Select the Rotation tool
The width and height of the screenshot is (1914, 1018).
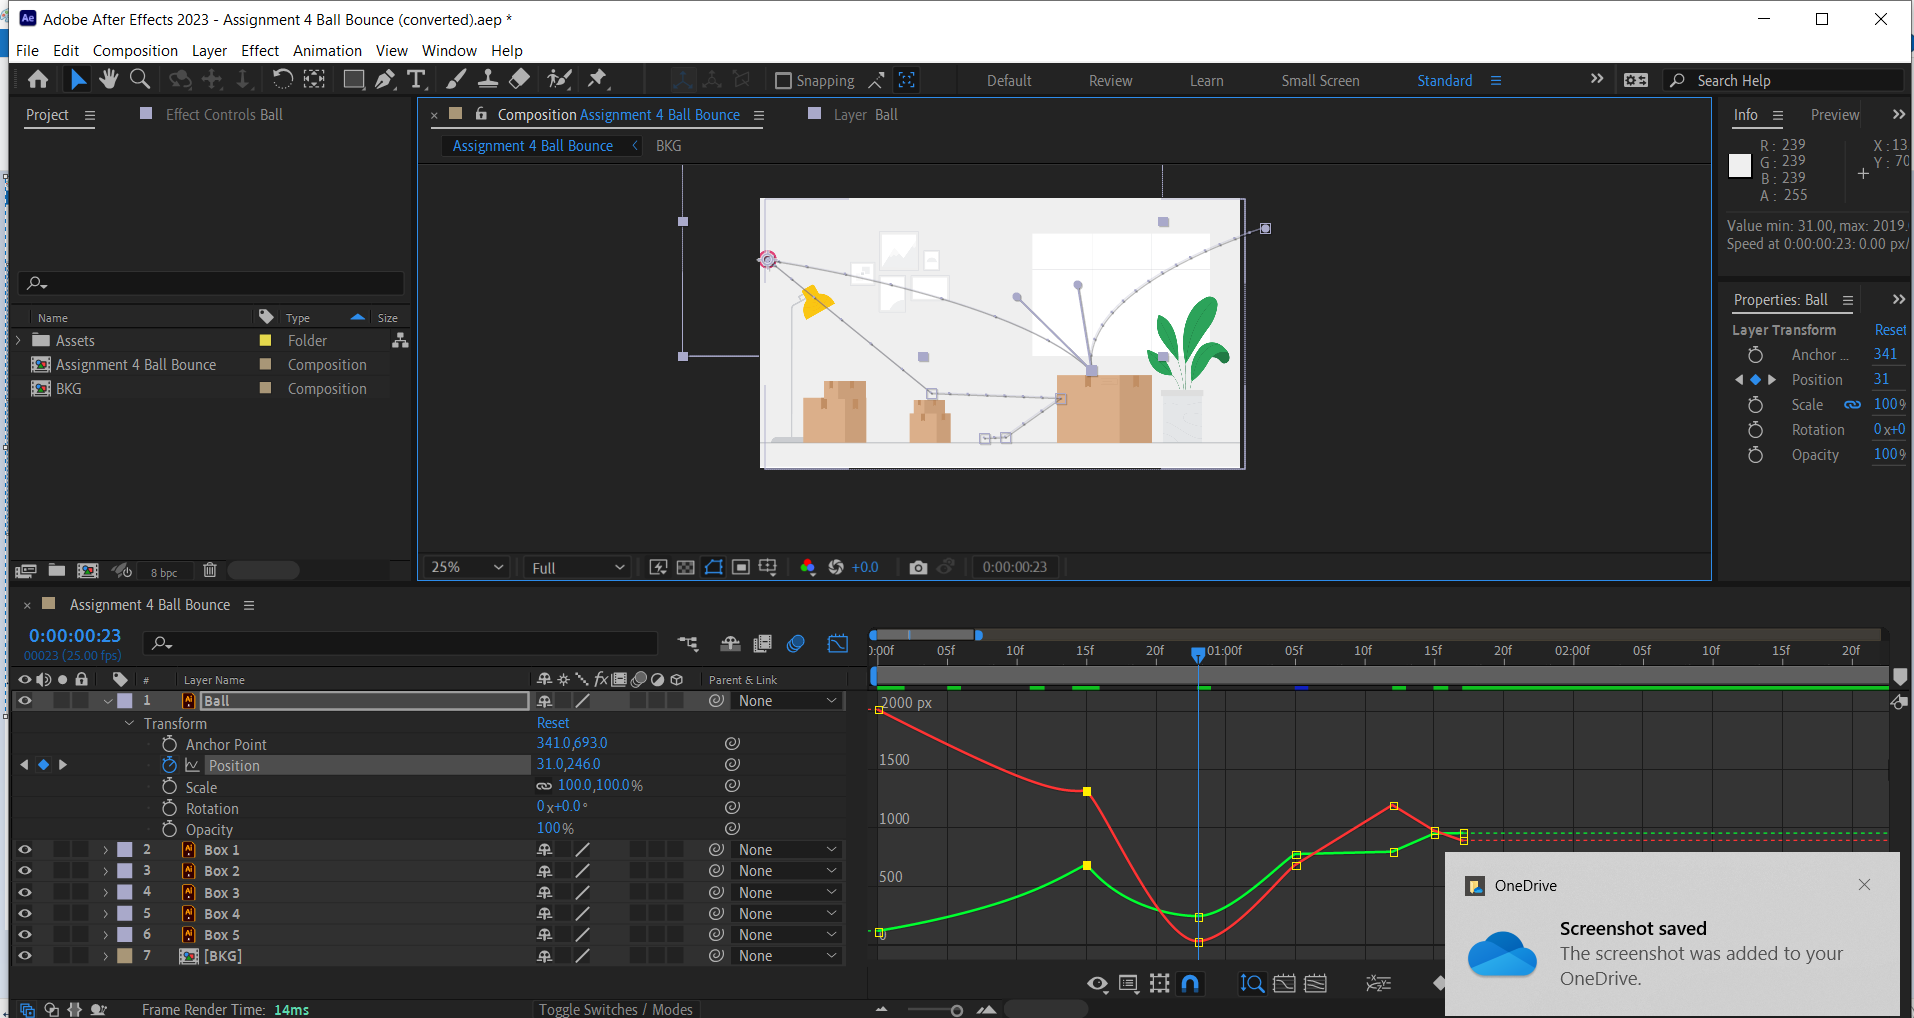pyautogui.click(x=283, y=79)
